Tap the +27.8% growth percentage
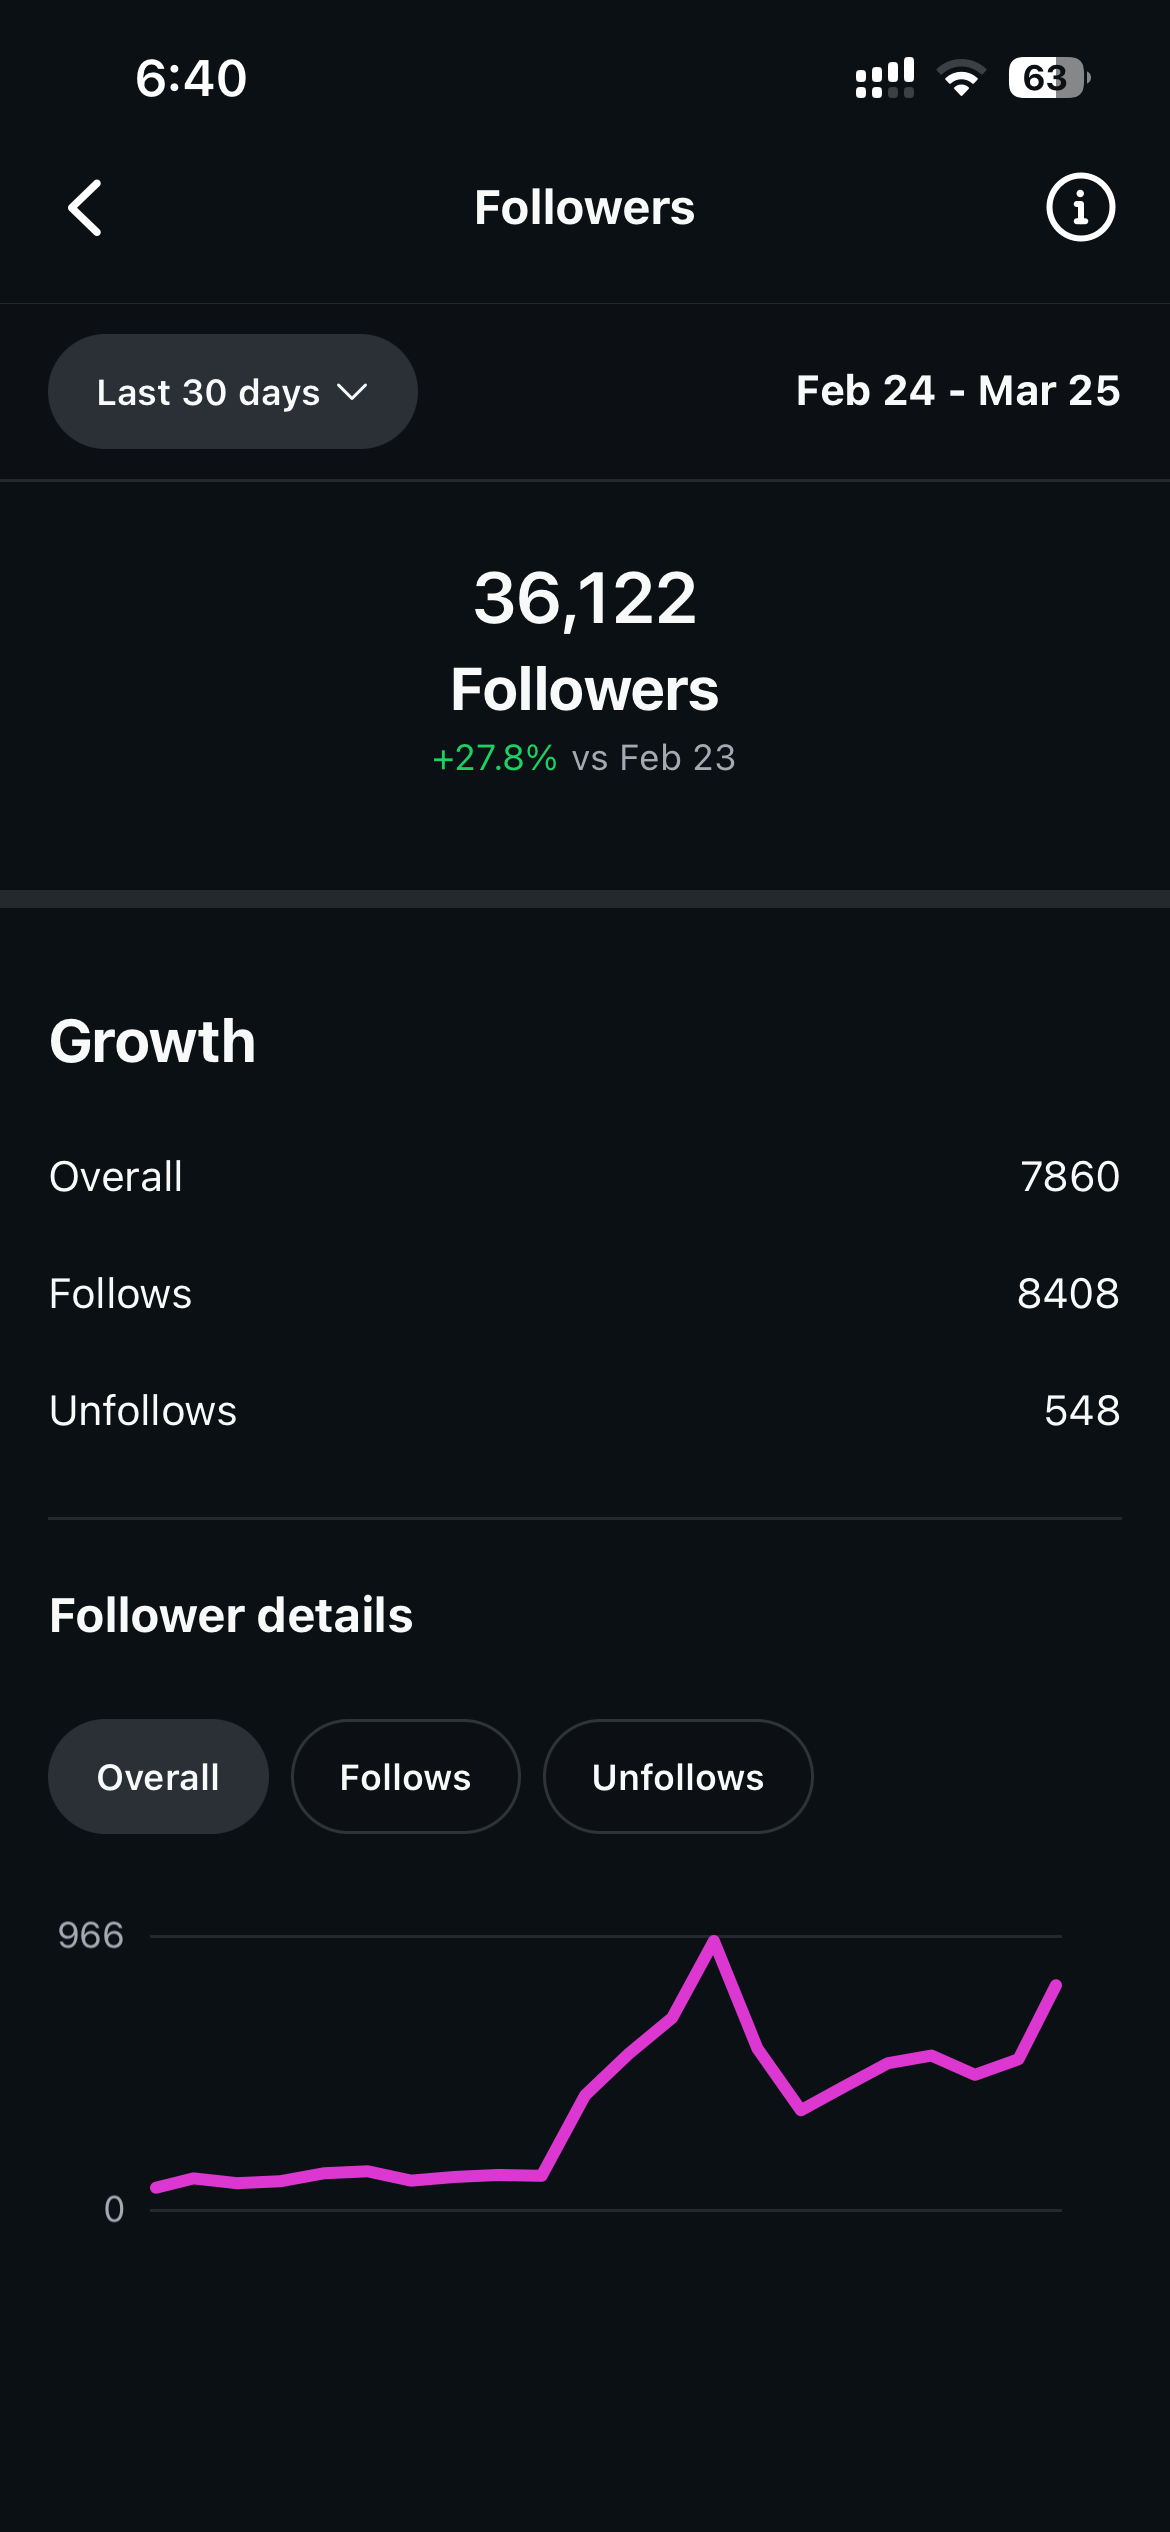The height and width of the screenshot is (2532, 1170). [495, 758]
